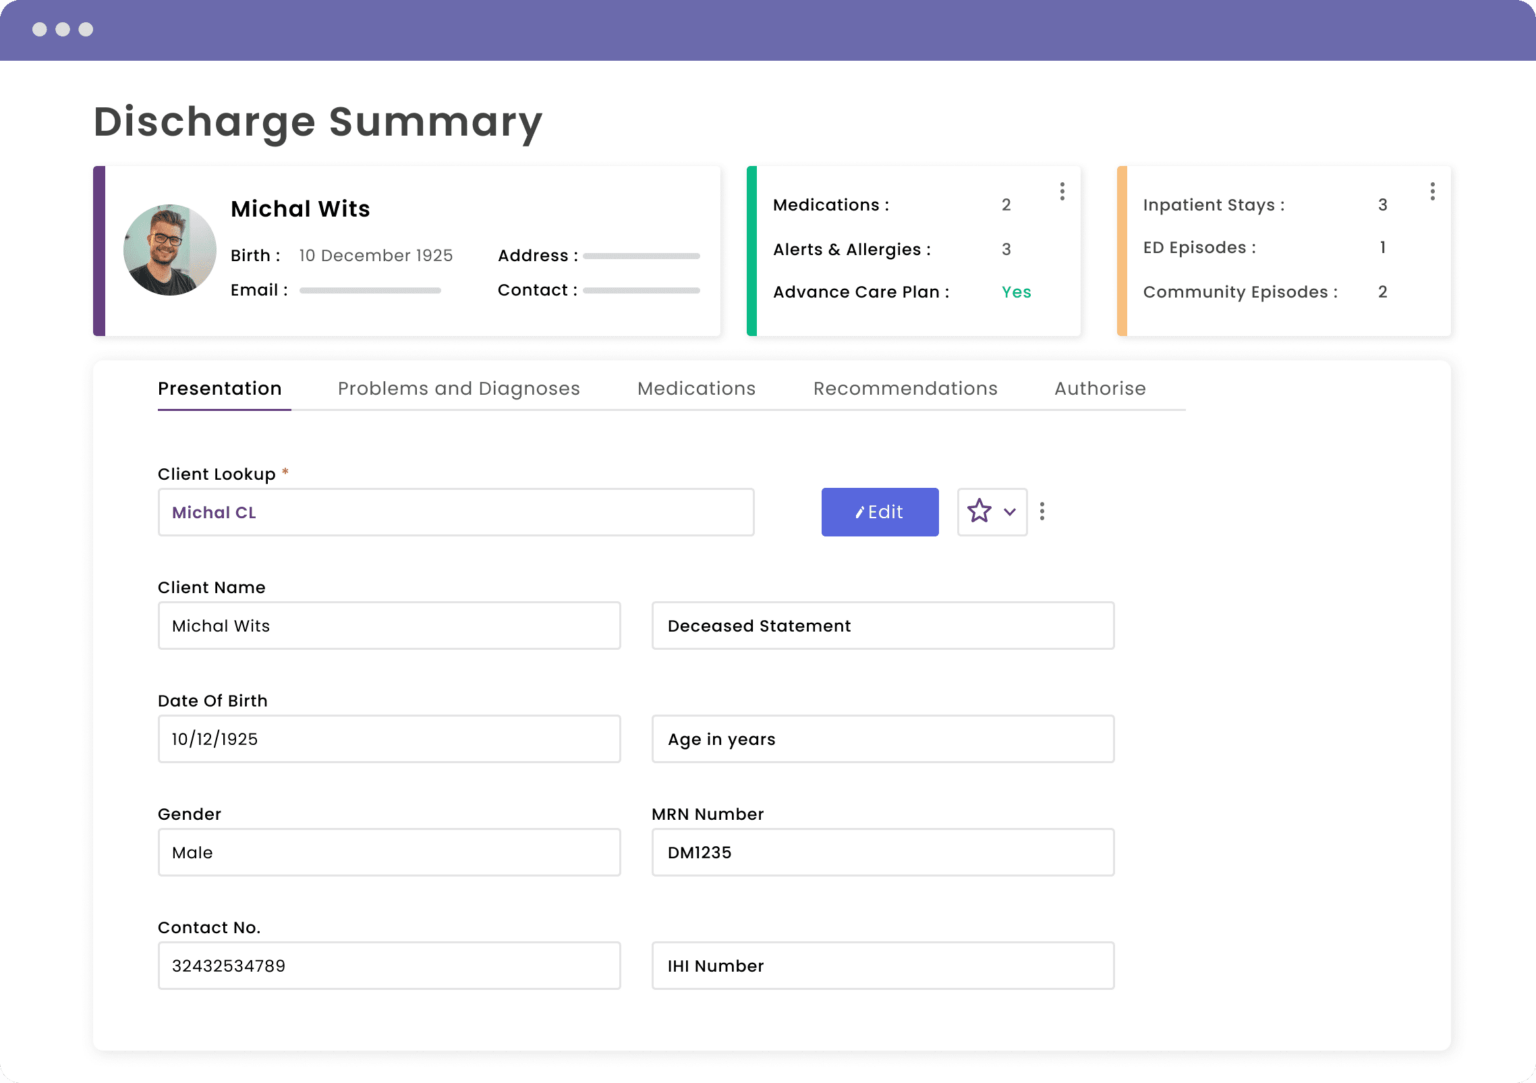Click the Gender field showing Male
Screen dimensions: 1536x1083
pyautogui.click(x=389, y=852)
